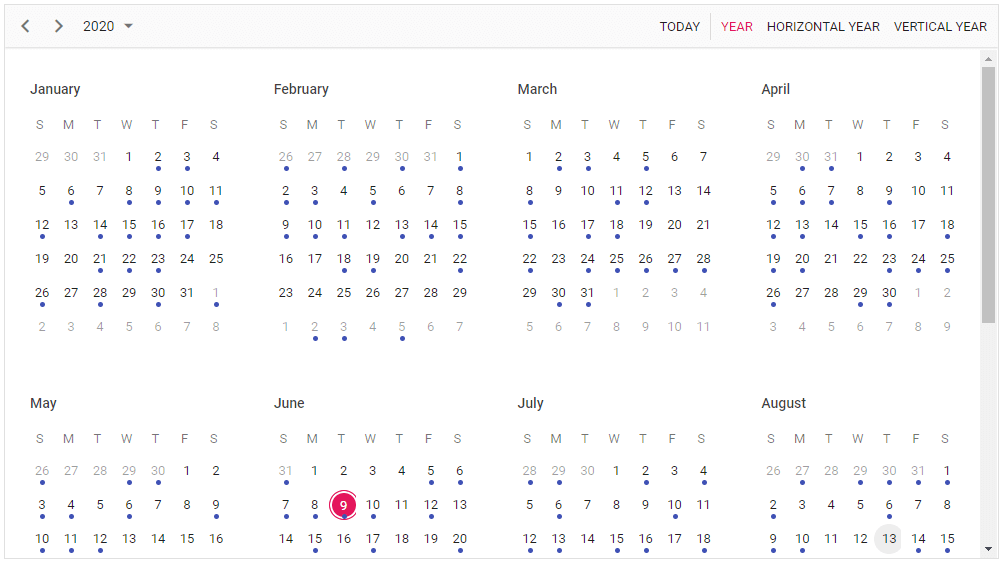1004x564 pixels.
Task: Click the scroll up arrow
Action: click(988, 59)
